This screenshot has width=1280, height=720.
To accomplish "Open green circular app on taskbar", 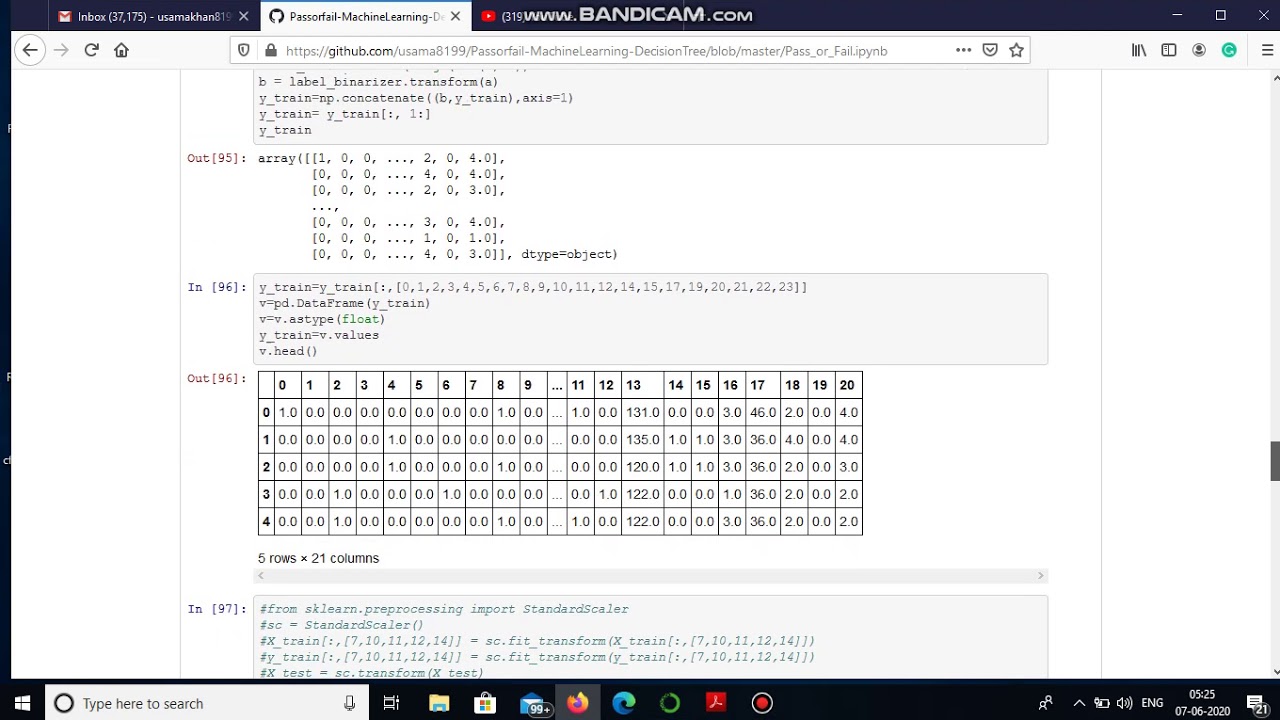I will click(x=669, y=703).
